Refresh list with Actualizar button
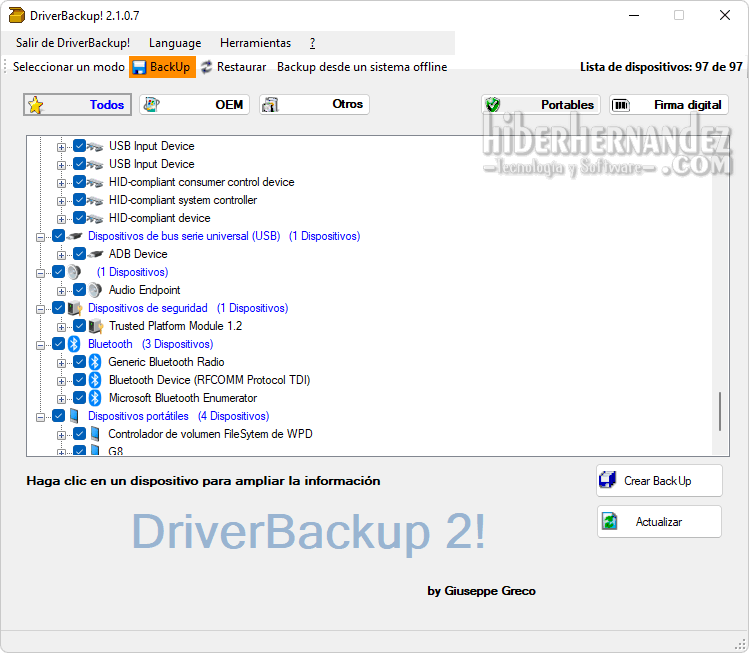The width and height of the screenshot is (749, 653). [x=659, y=522]
